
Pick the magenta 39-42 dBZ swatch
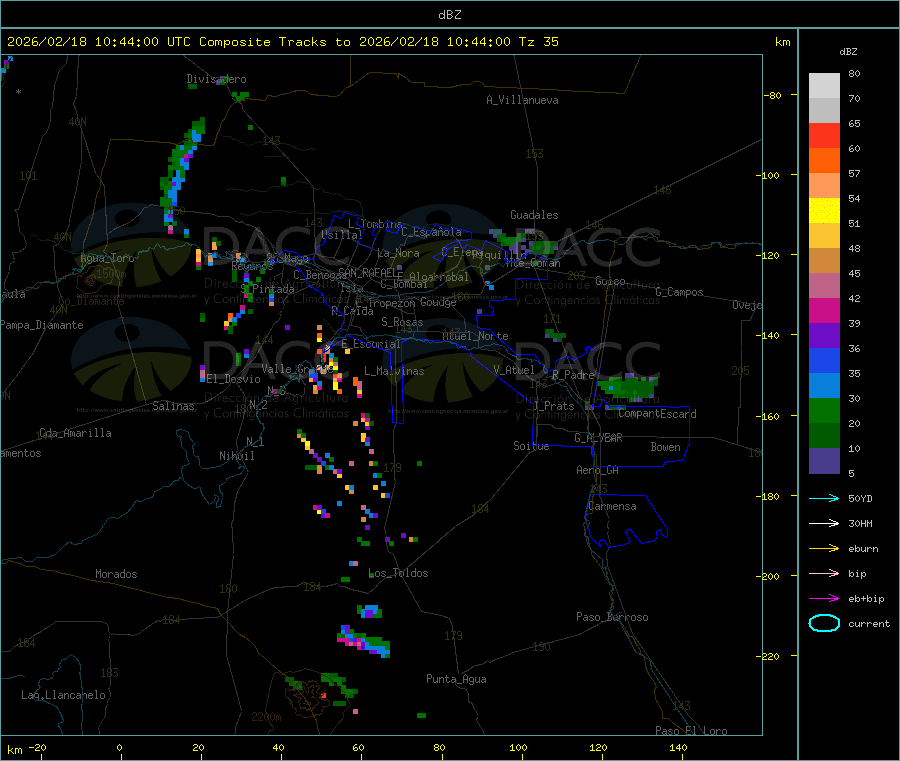tap(824, 310)
